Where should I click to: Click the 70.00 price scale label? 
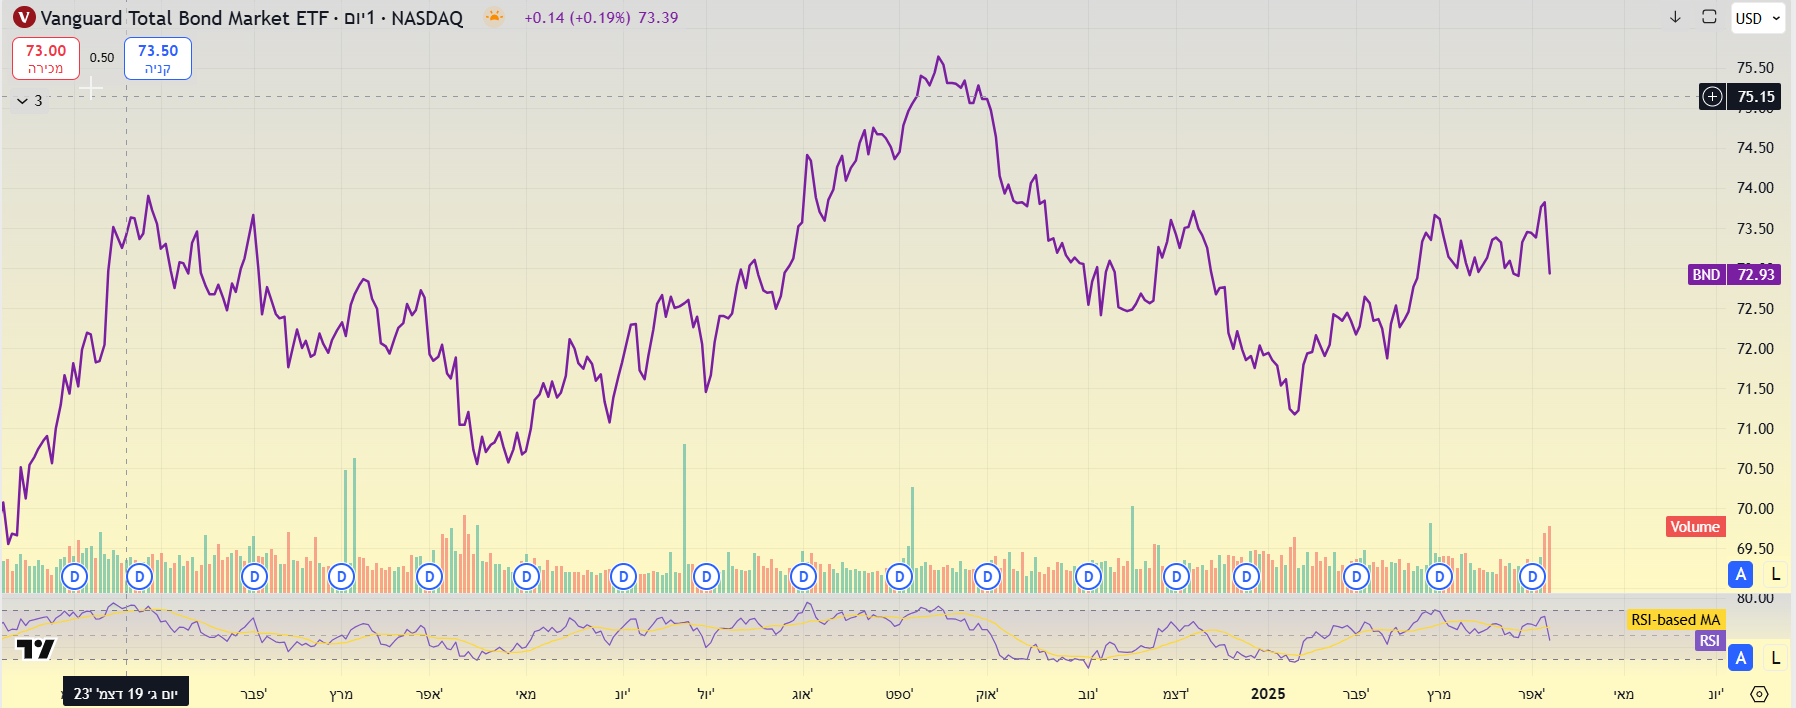click(1755, 508)
